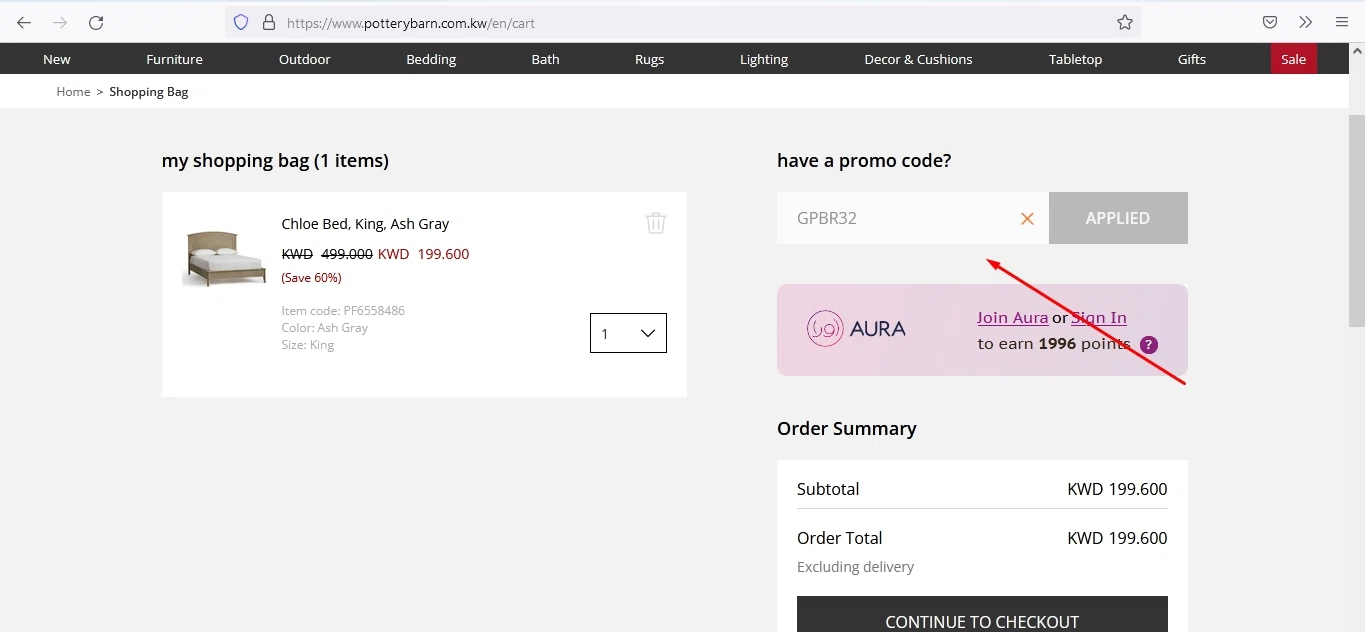Screen dimensions: 1365x632
Task: Open the Lighting category menu
Action: (x=764, y=59)
